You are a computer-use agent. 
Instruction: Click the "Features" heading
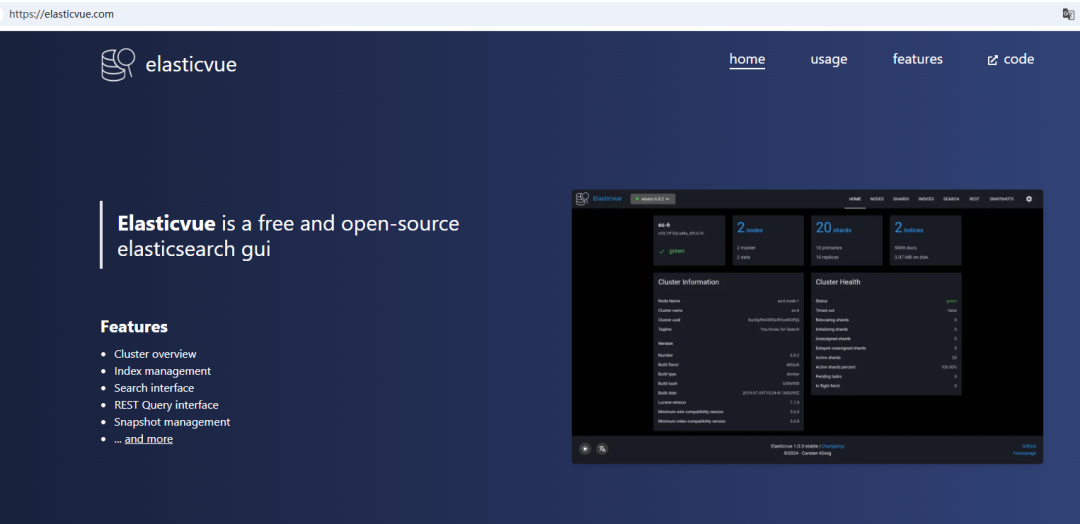point(134,326)
